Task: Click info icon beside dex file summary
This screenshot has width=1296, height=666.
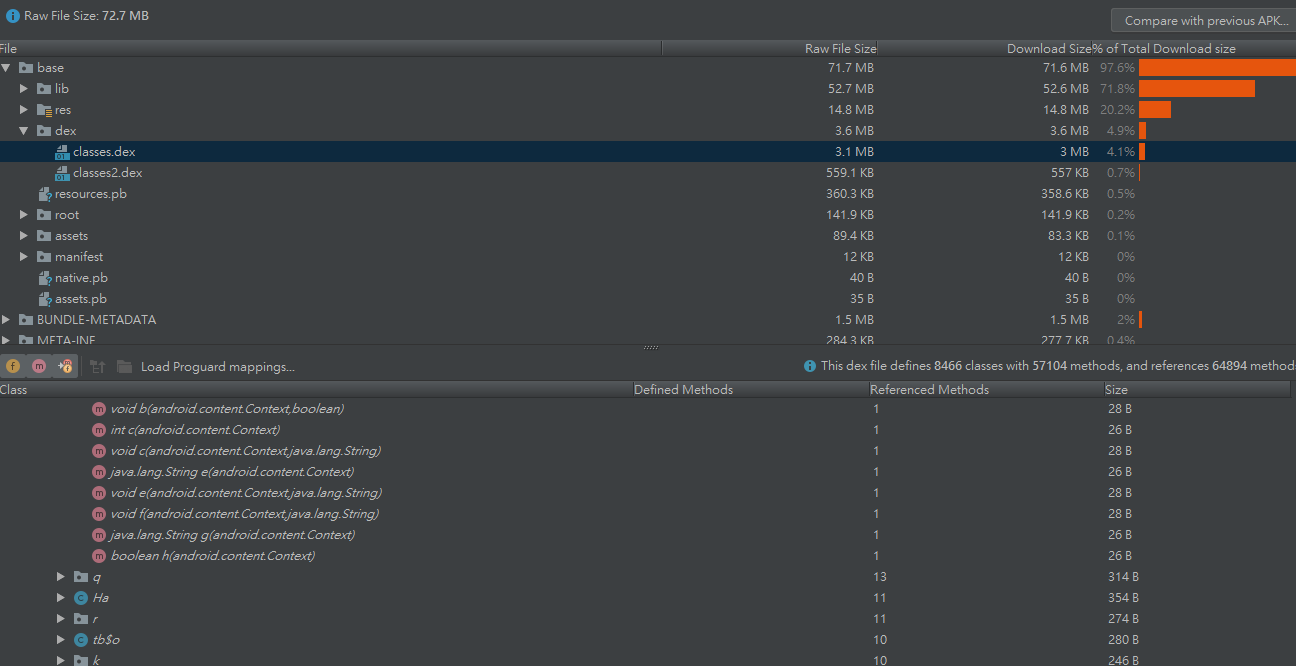Action: click(x=810, y=366)
